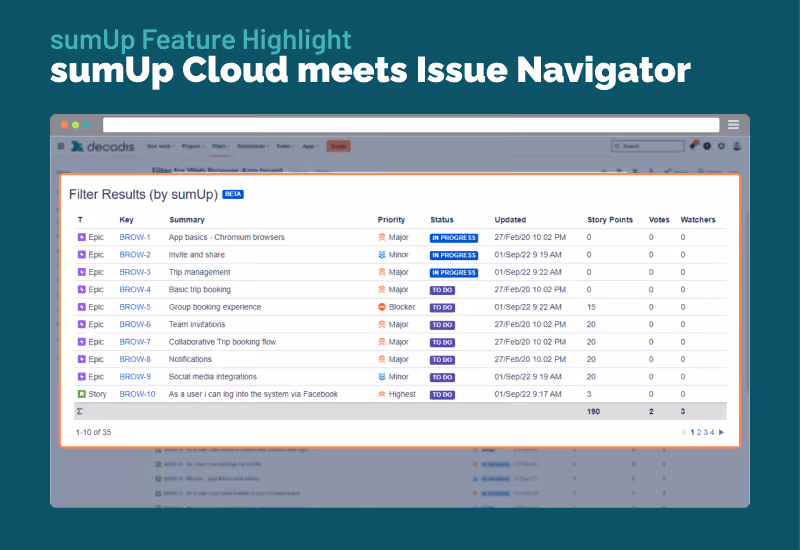
Task: Click the sigma sum row symbol
Action: (80, 411)
